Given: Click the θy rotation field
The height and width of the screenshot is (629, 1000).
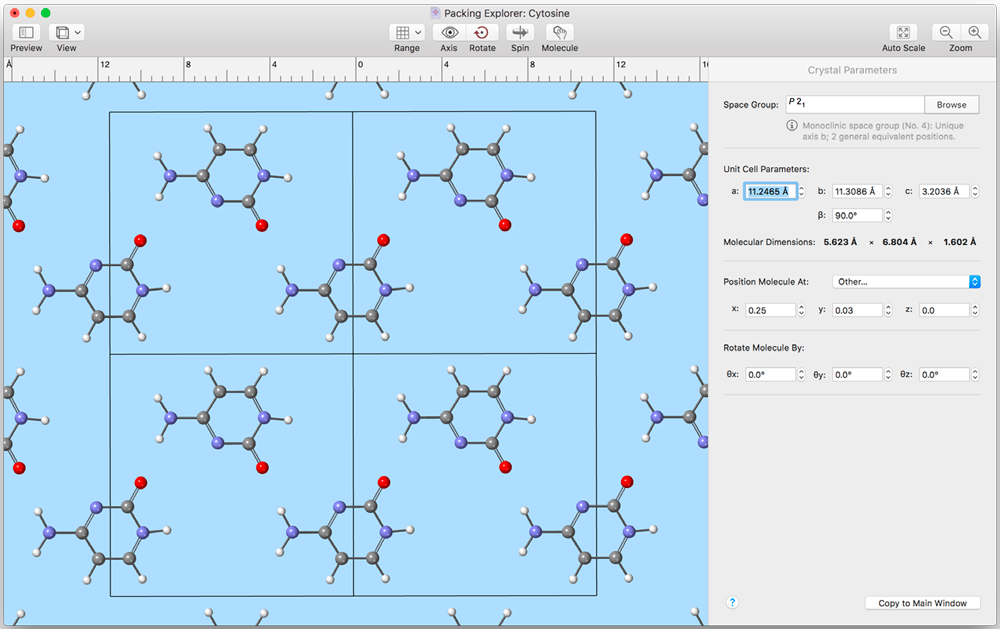Looking at the screenshot, I should (x=857, y=374).
